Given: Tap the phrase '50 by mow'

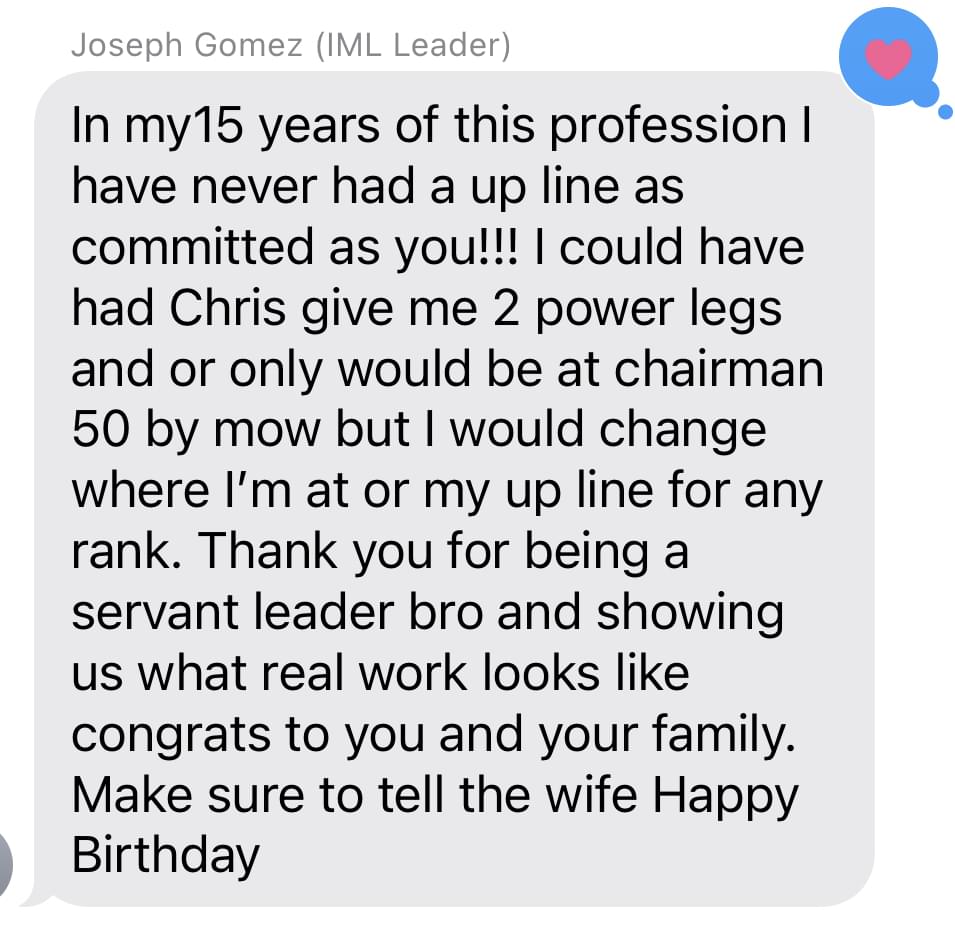Looking at the screenshot, I should (x=196, y=431).
